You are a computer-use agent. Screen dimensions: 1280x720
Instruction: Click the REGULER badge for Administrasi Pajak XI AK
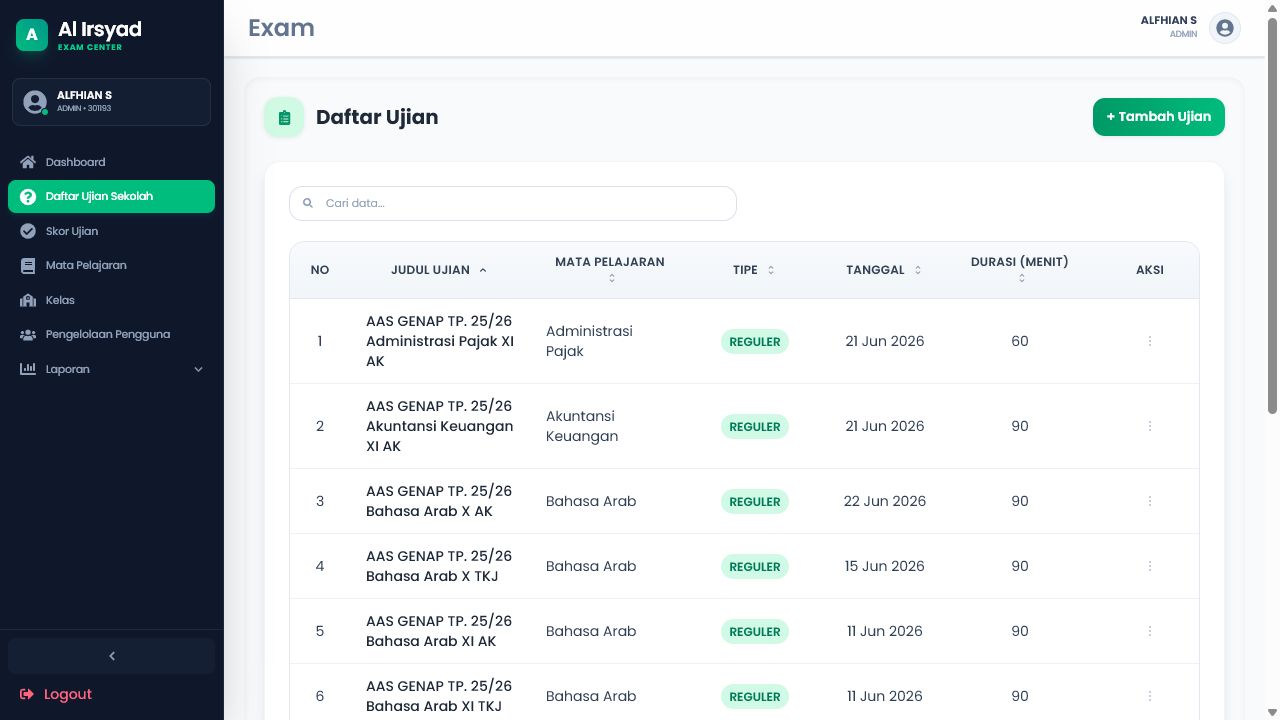[x=755, y=341]
